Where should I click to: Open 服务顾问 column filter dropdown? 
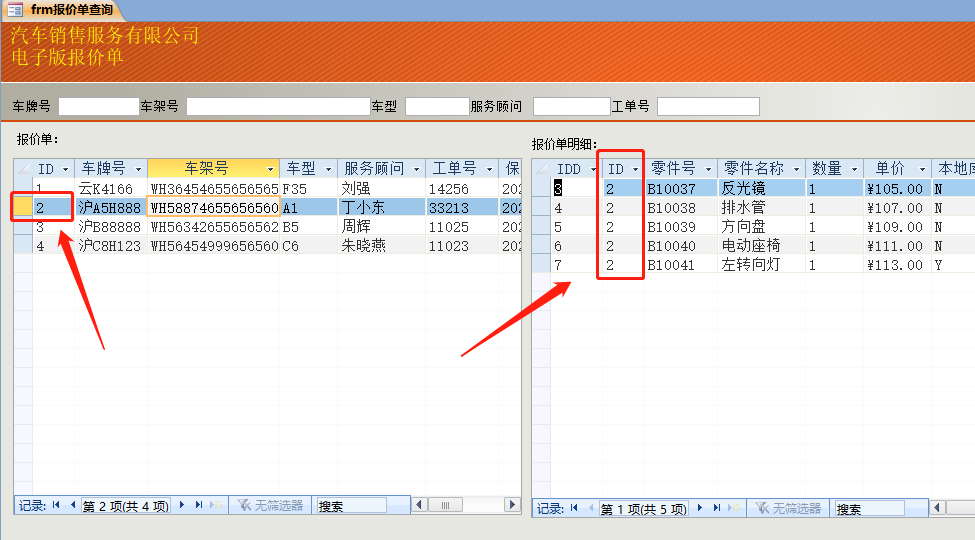pos(416,169)
